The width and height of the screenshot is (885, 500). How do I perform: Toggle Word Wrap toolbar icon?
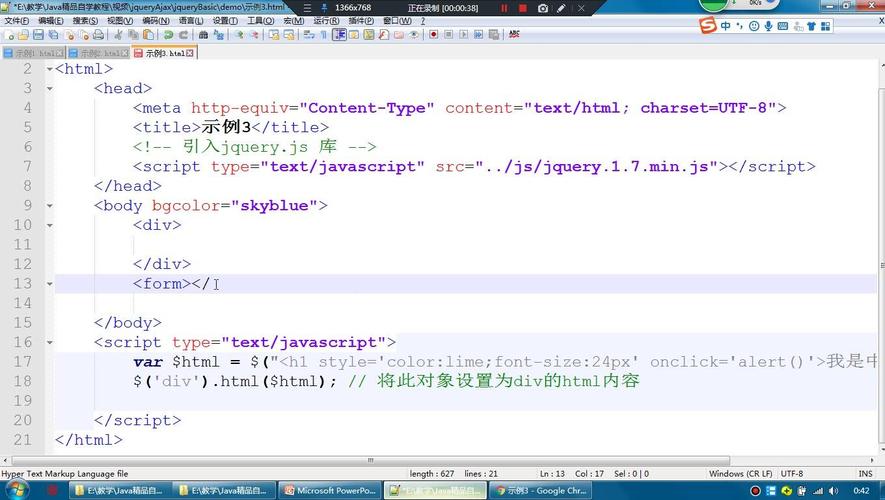[x=309, y=35]
